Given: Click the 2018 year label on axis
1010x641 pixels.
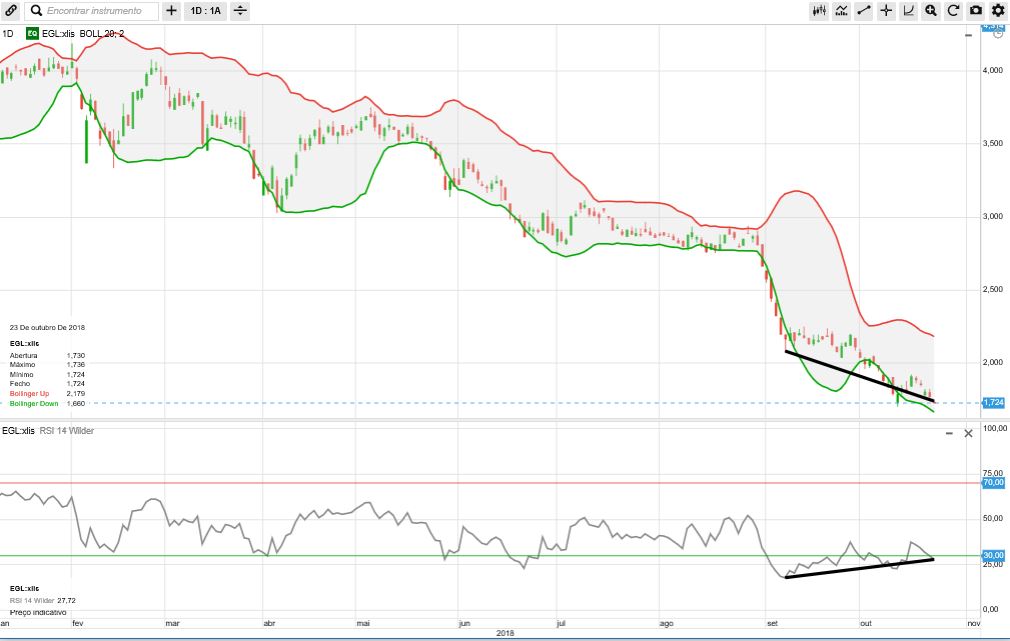Looking at the screenshot, I should pos(505,633).
